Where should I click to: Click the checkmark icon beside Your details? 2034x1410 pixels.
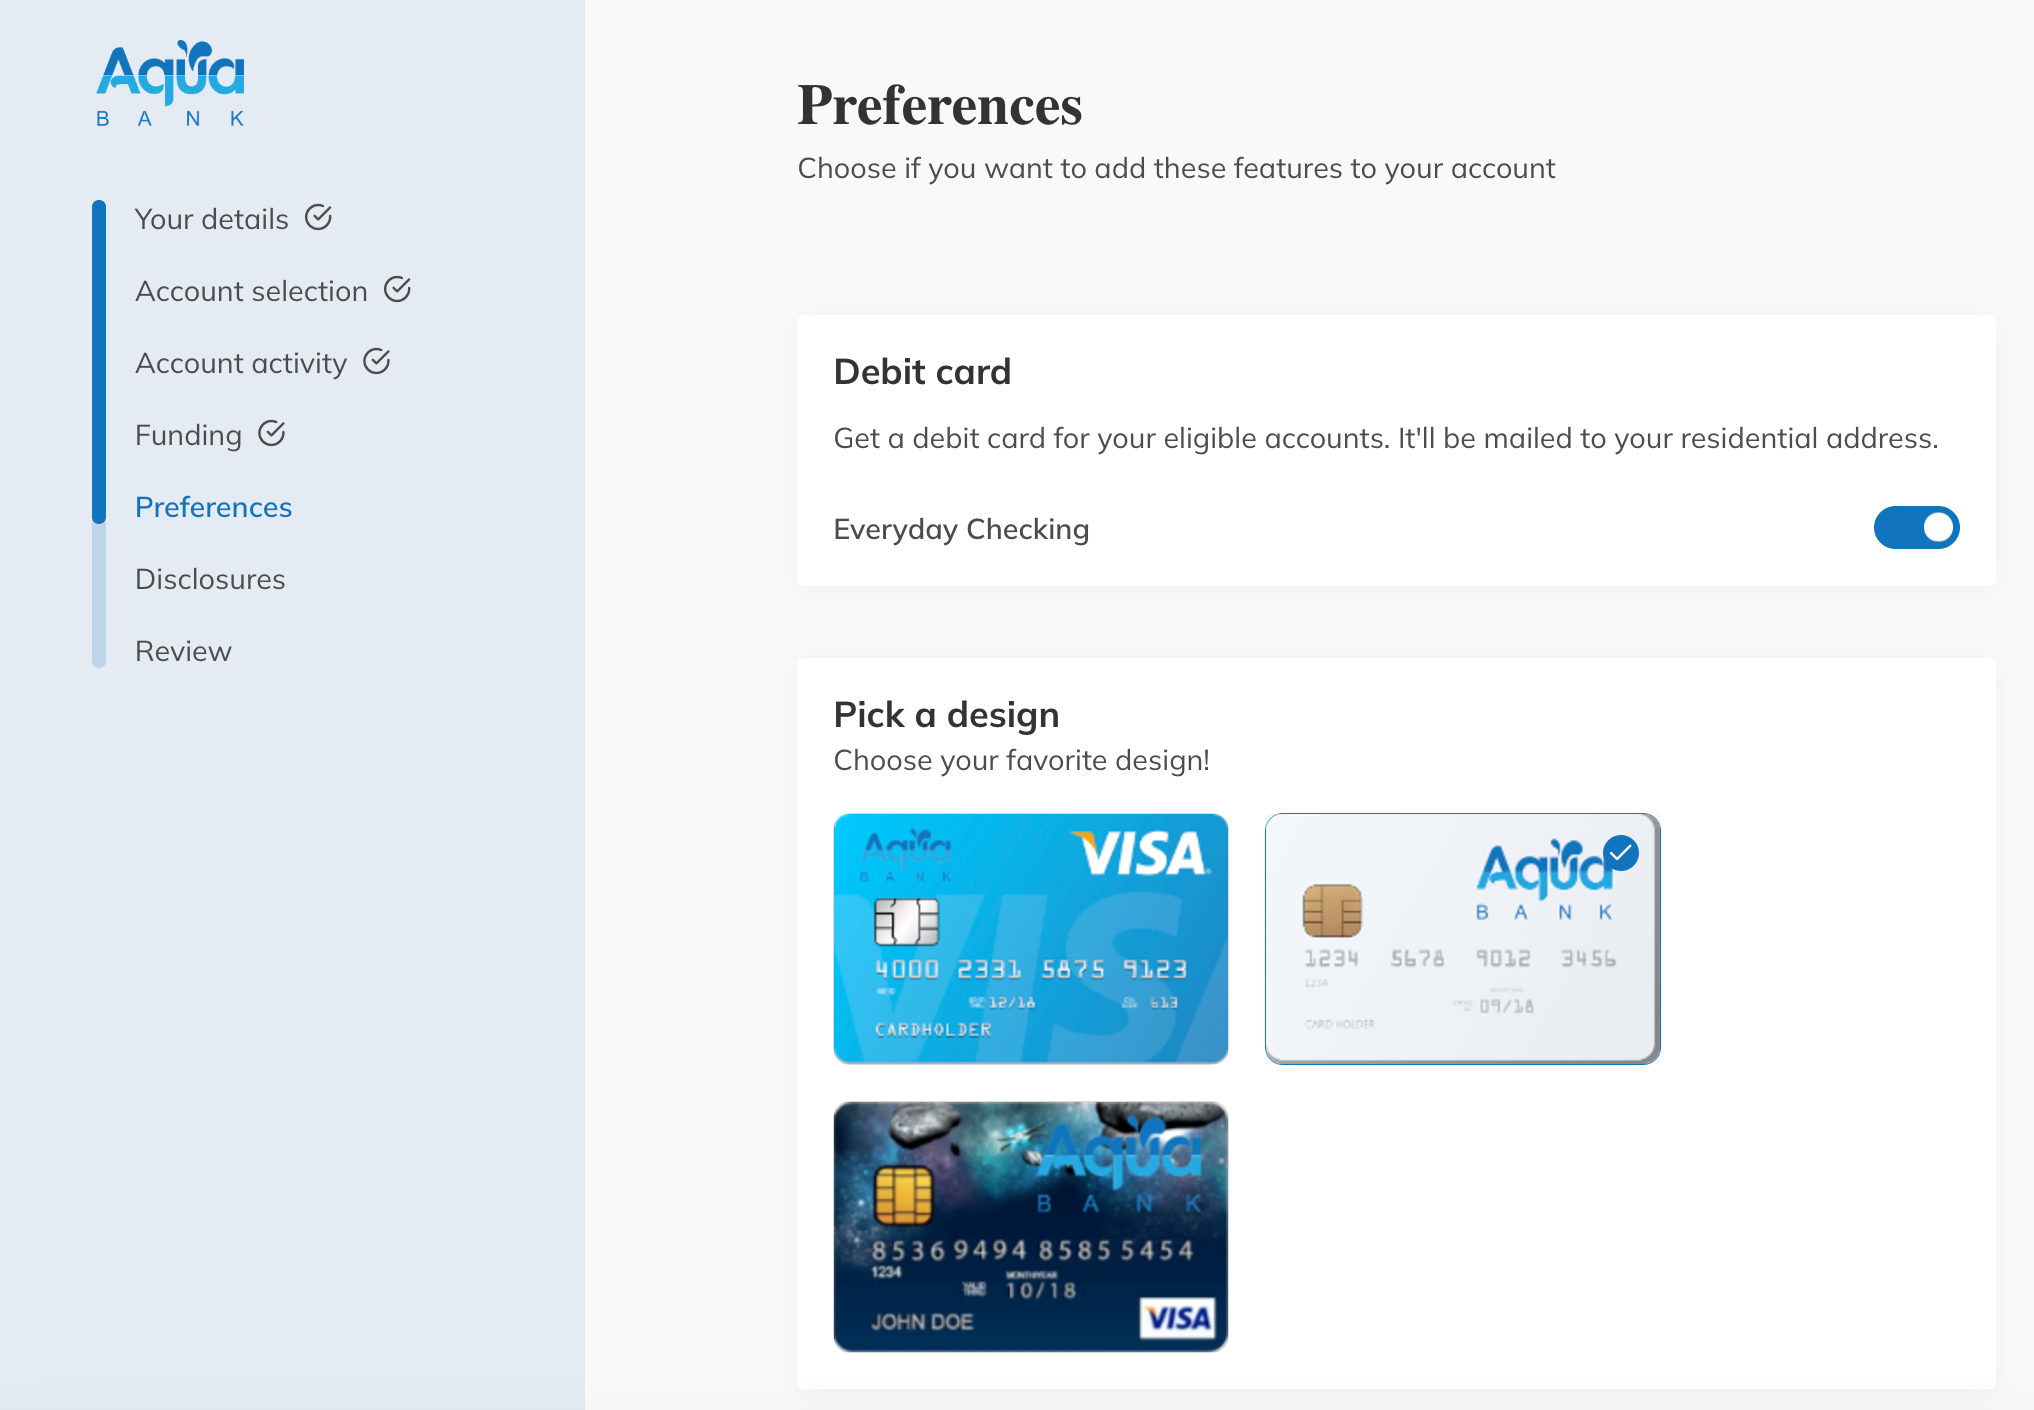318,217
